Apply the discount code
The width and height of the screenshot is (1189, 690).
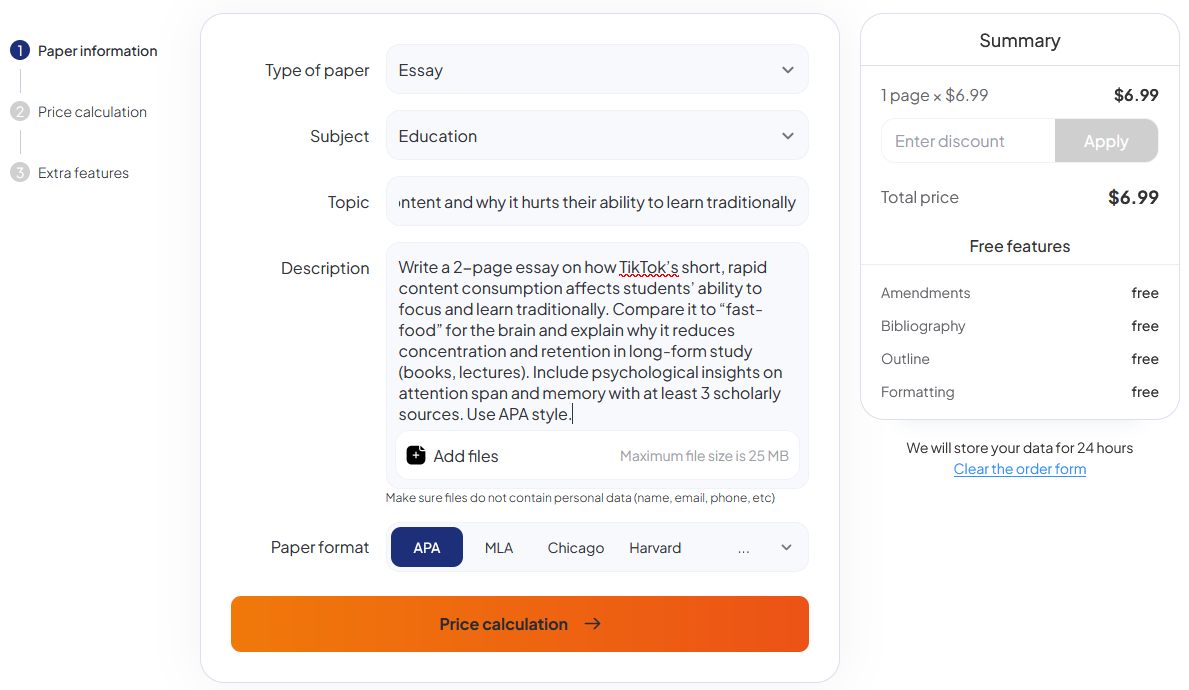[1106, 141]
